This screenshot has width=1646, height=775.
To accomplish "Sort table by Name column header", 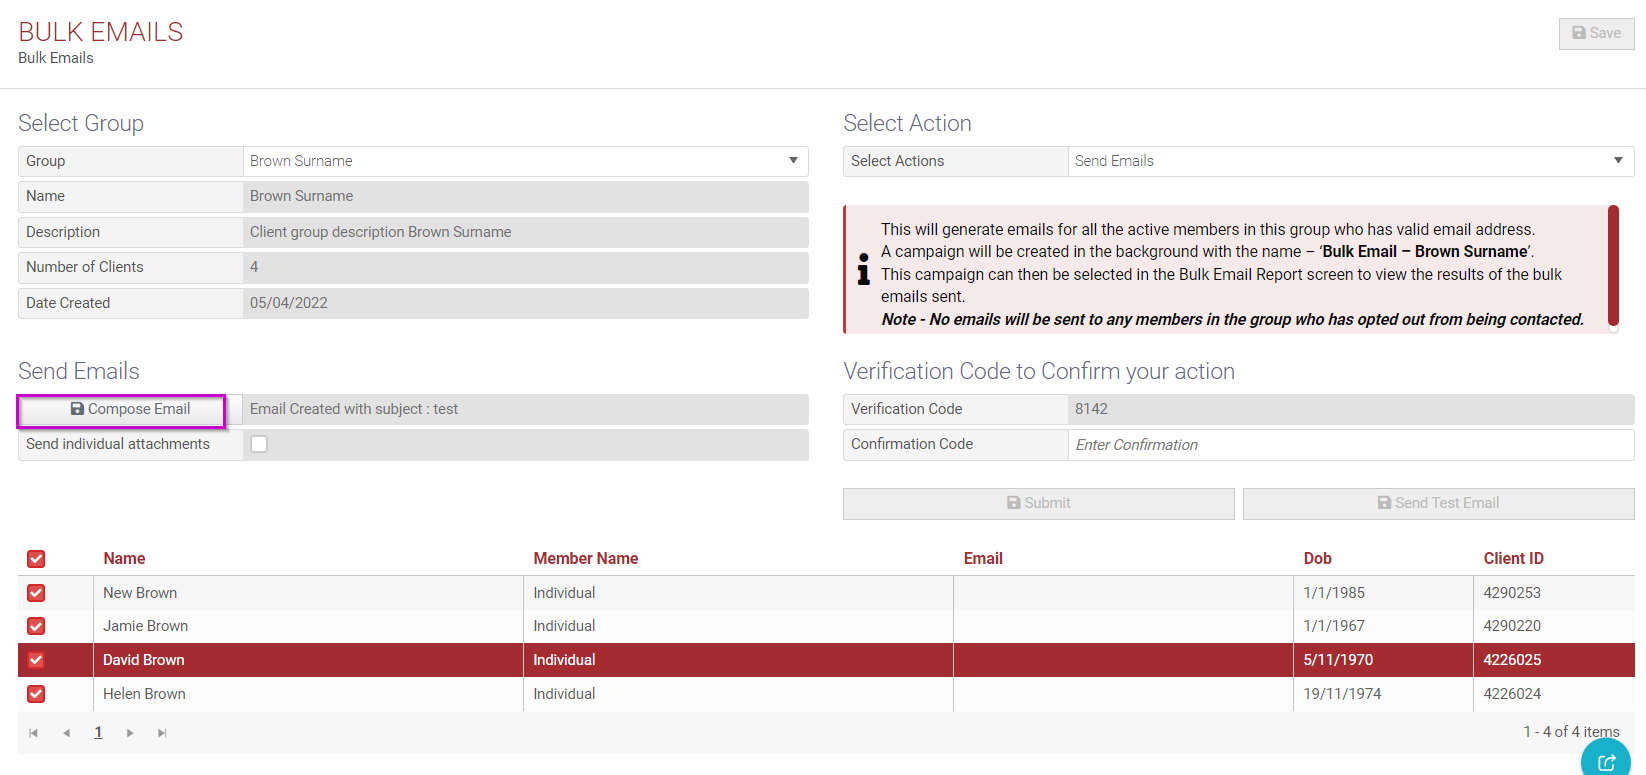I will tap(124, 559).
